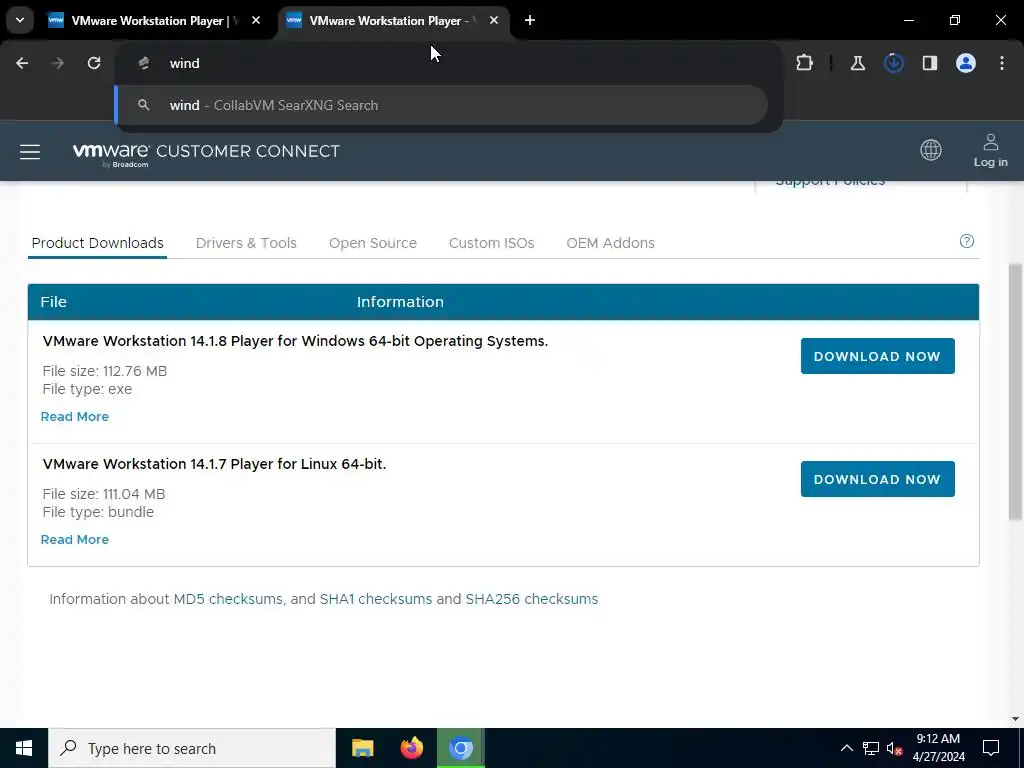The image size is (1024, 768).
Task: Open Firefox from taskbar
Action: (411, 748)
